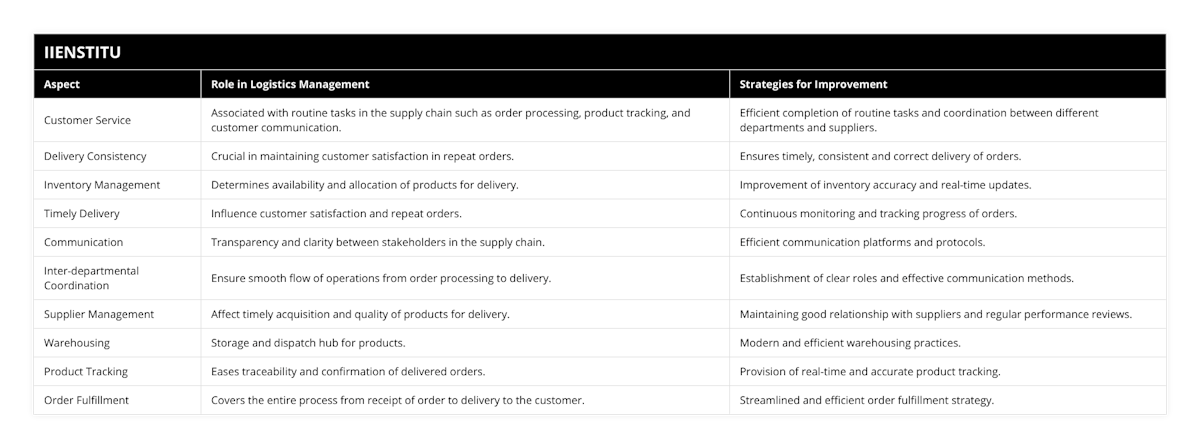This screenshot has width=1200, height=448.
Task: Select the Aspect column header
Action: 62,85
